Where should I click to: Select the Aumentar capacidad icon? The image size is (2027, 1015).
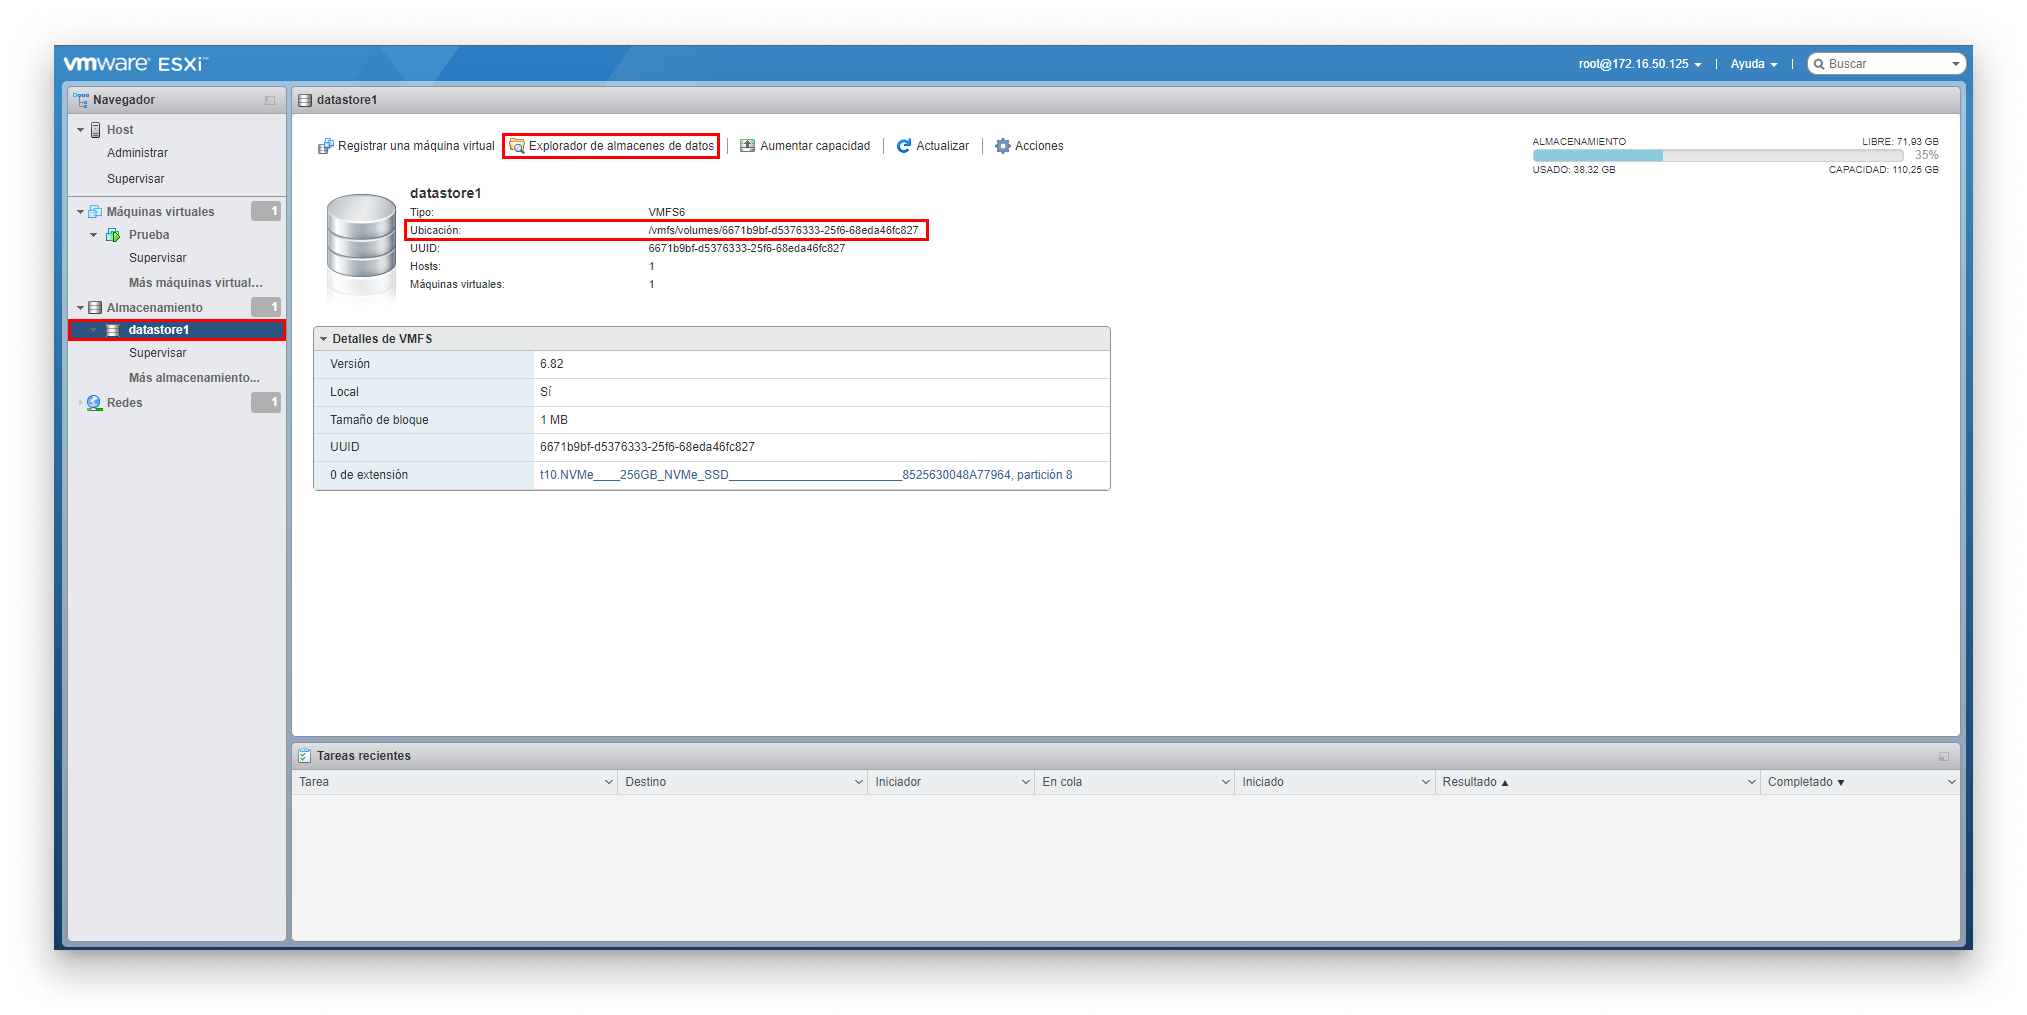pos(747,146)
